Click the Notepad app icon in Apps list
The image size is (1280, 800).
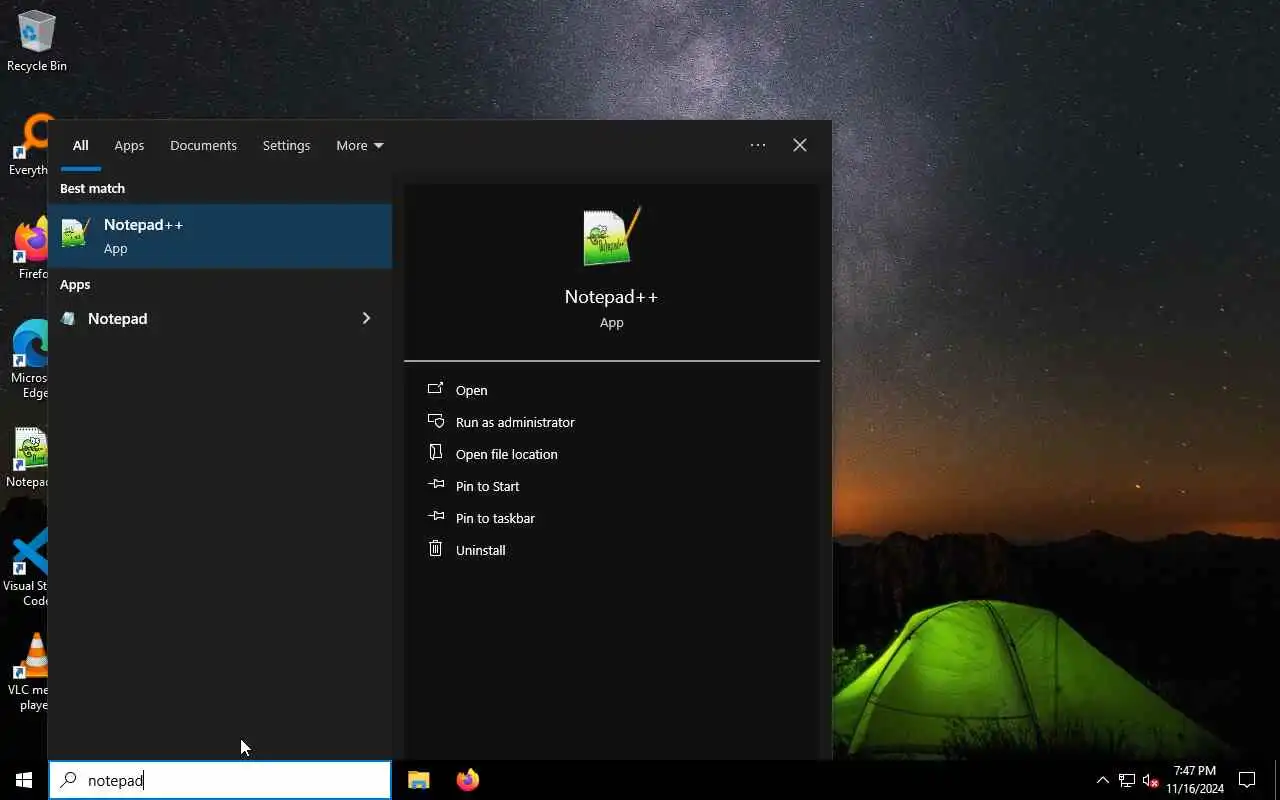point(68,319)
